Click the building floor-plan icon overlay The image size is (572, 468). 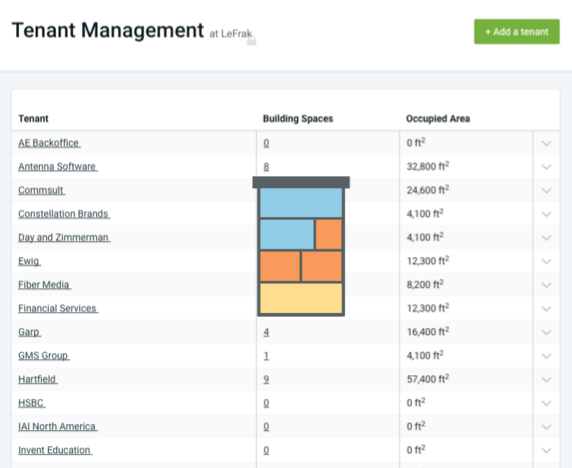(x=301, y=246)
